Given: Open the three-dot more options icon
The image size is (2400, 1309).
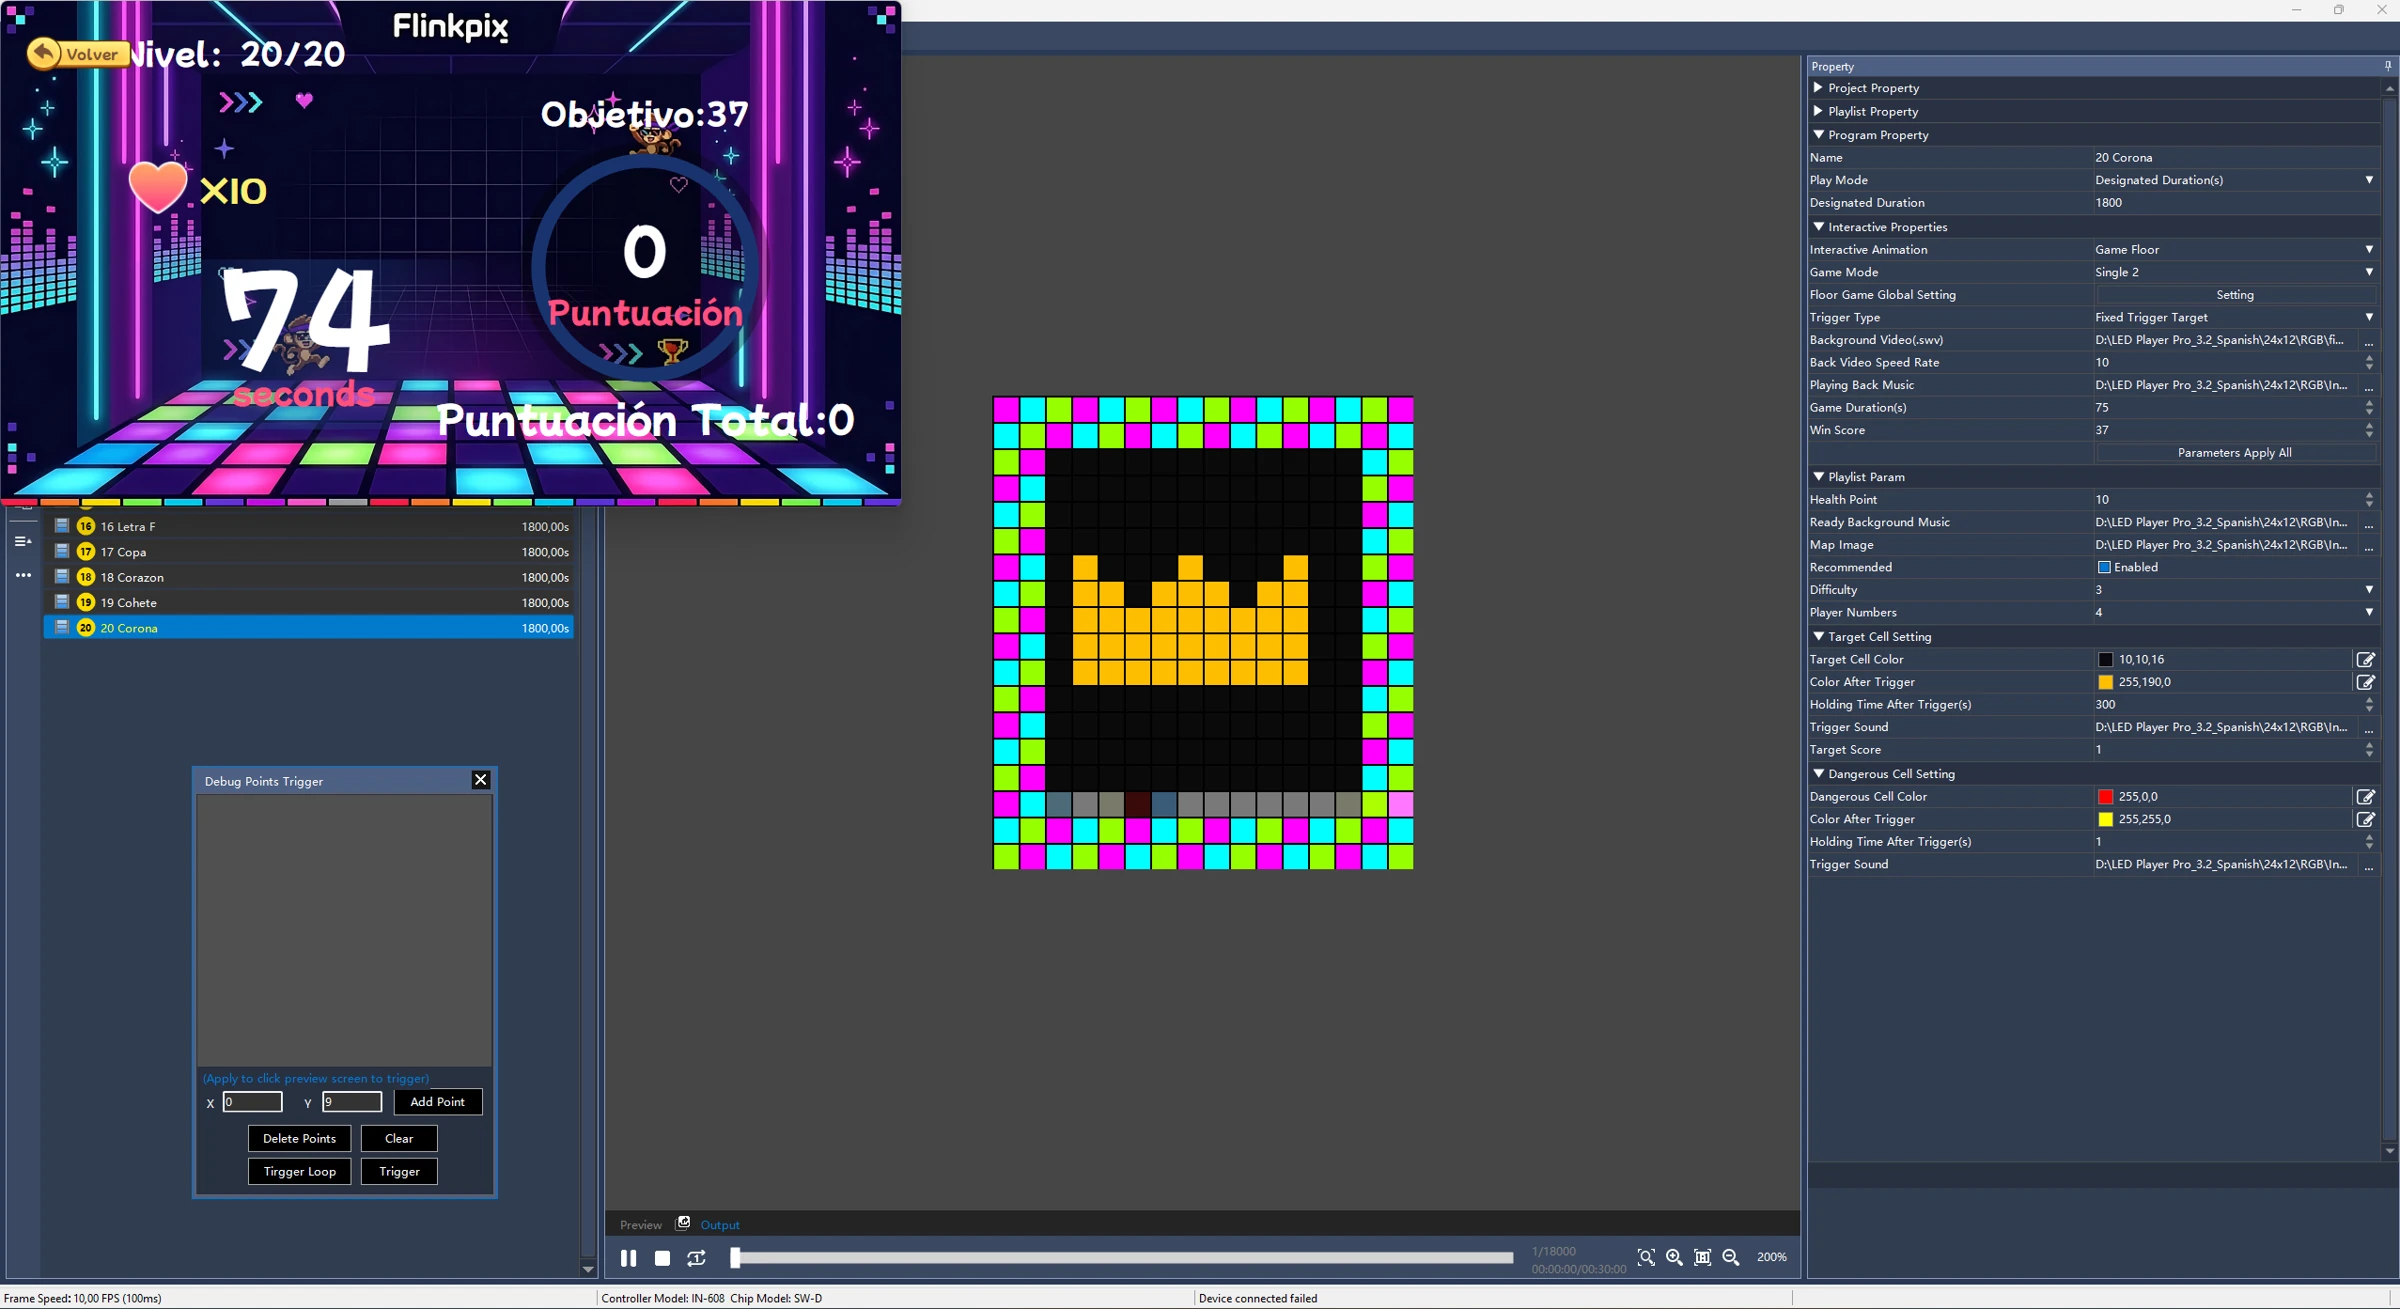Looking at the screenshot, I should coord(23,575).
